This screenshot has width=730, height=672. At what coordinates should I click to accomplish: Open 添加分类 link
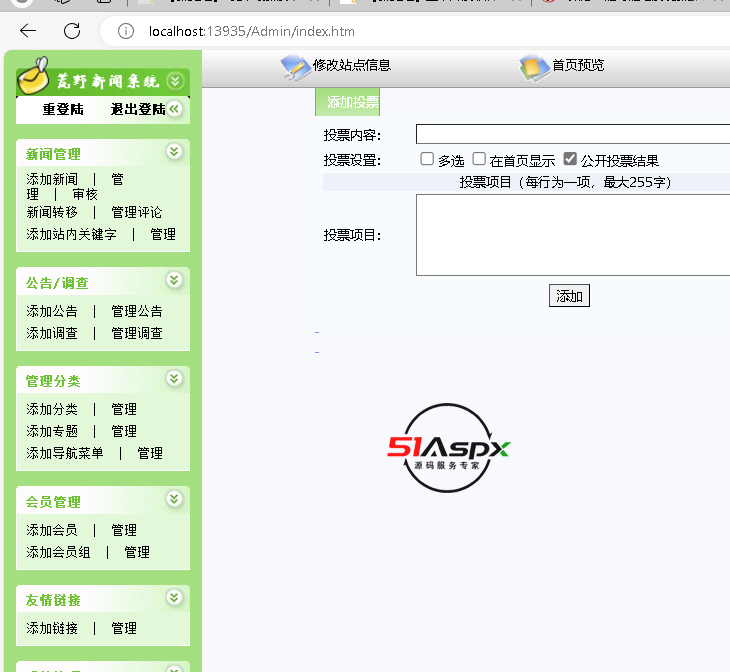click(x=52, y=409)
